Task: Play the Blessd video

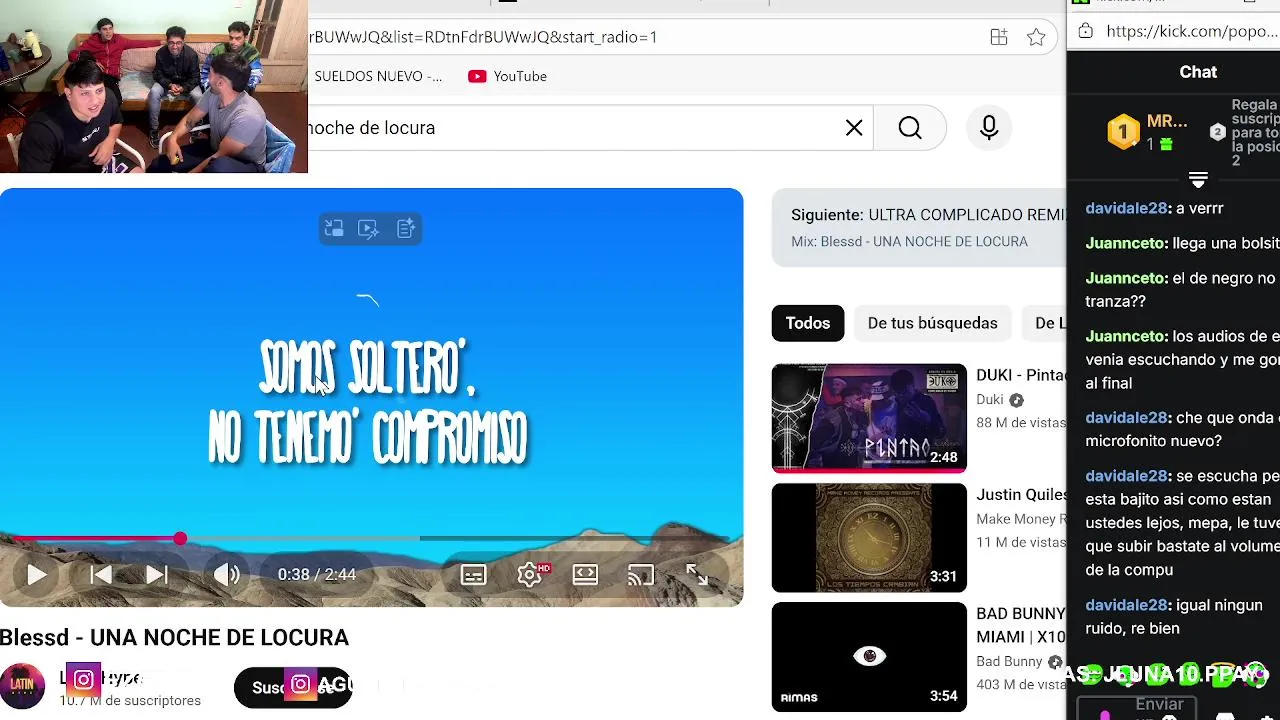Action: click(x=36, y=575)
